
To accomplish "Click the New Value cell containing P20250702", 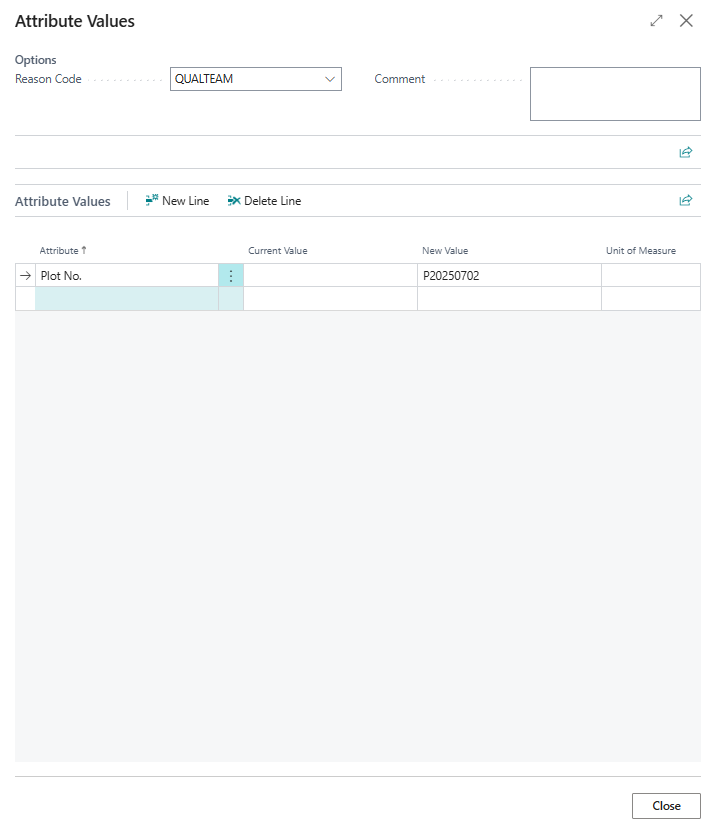I will [508, 276].
